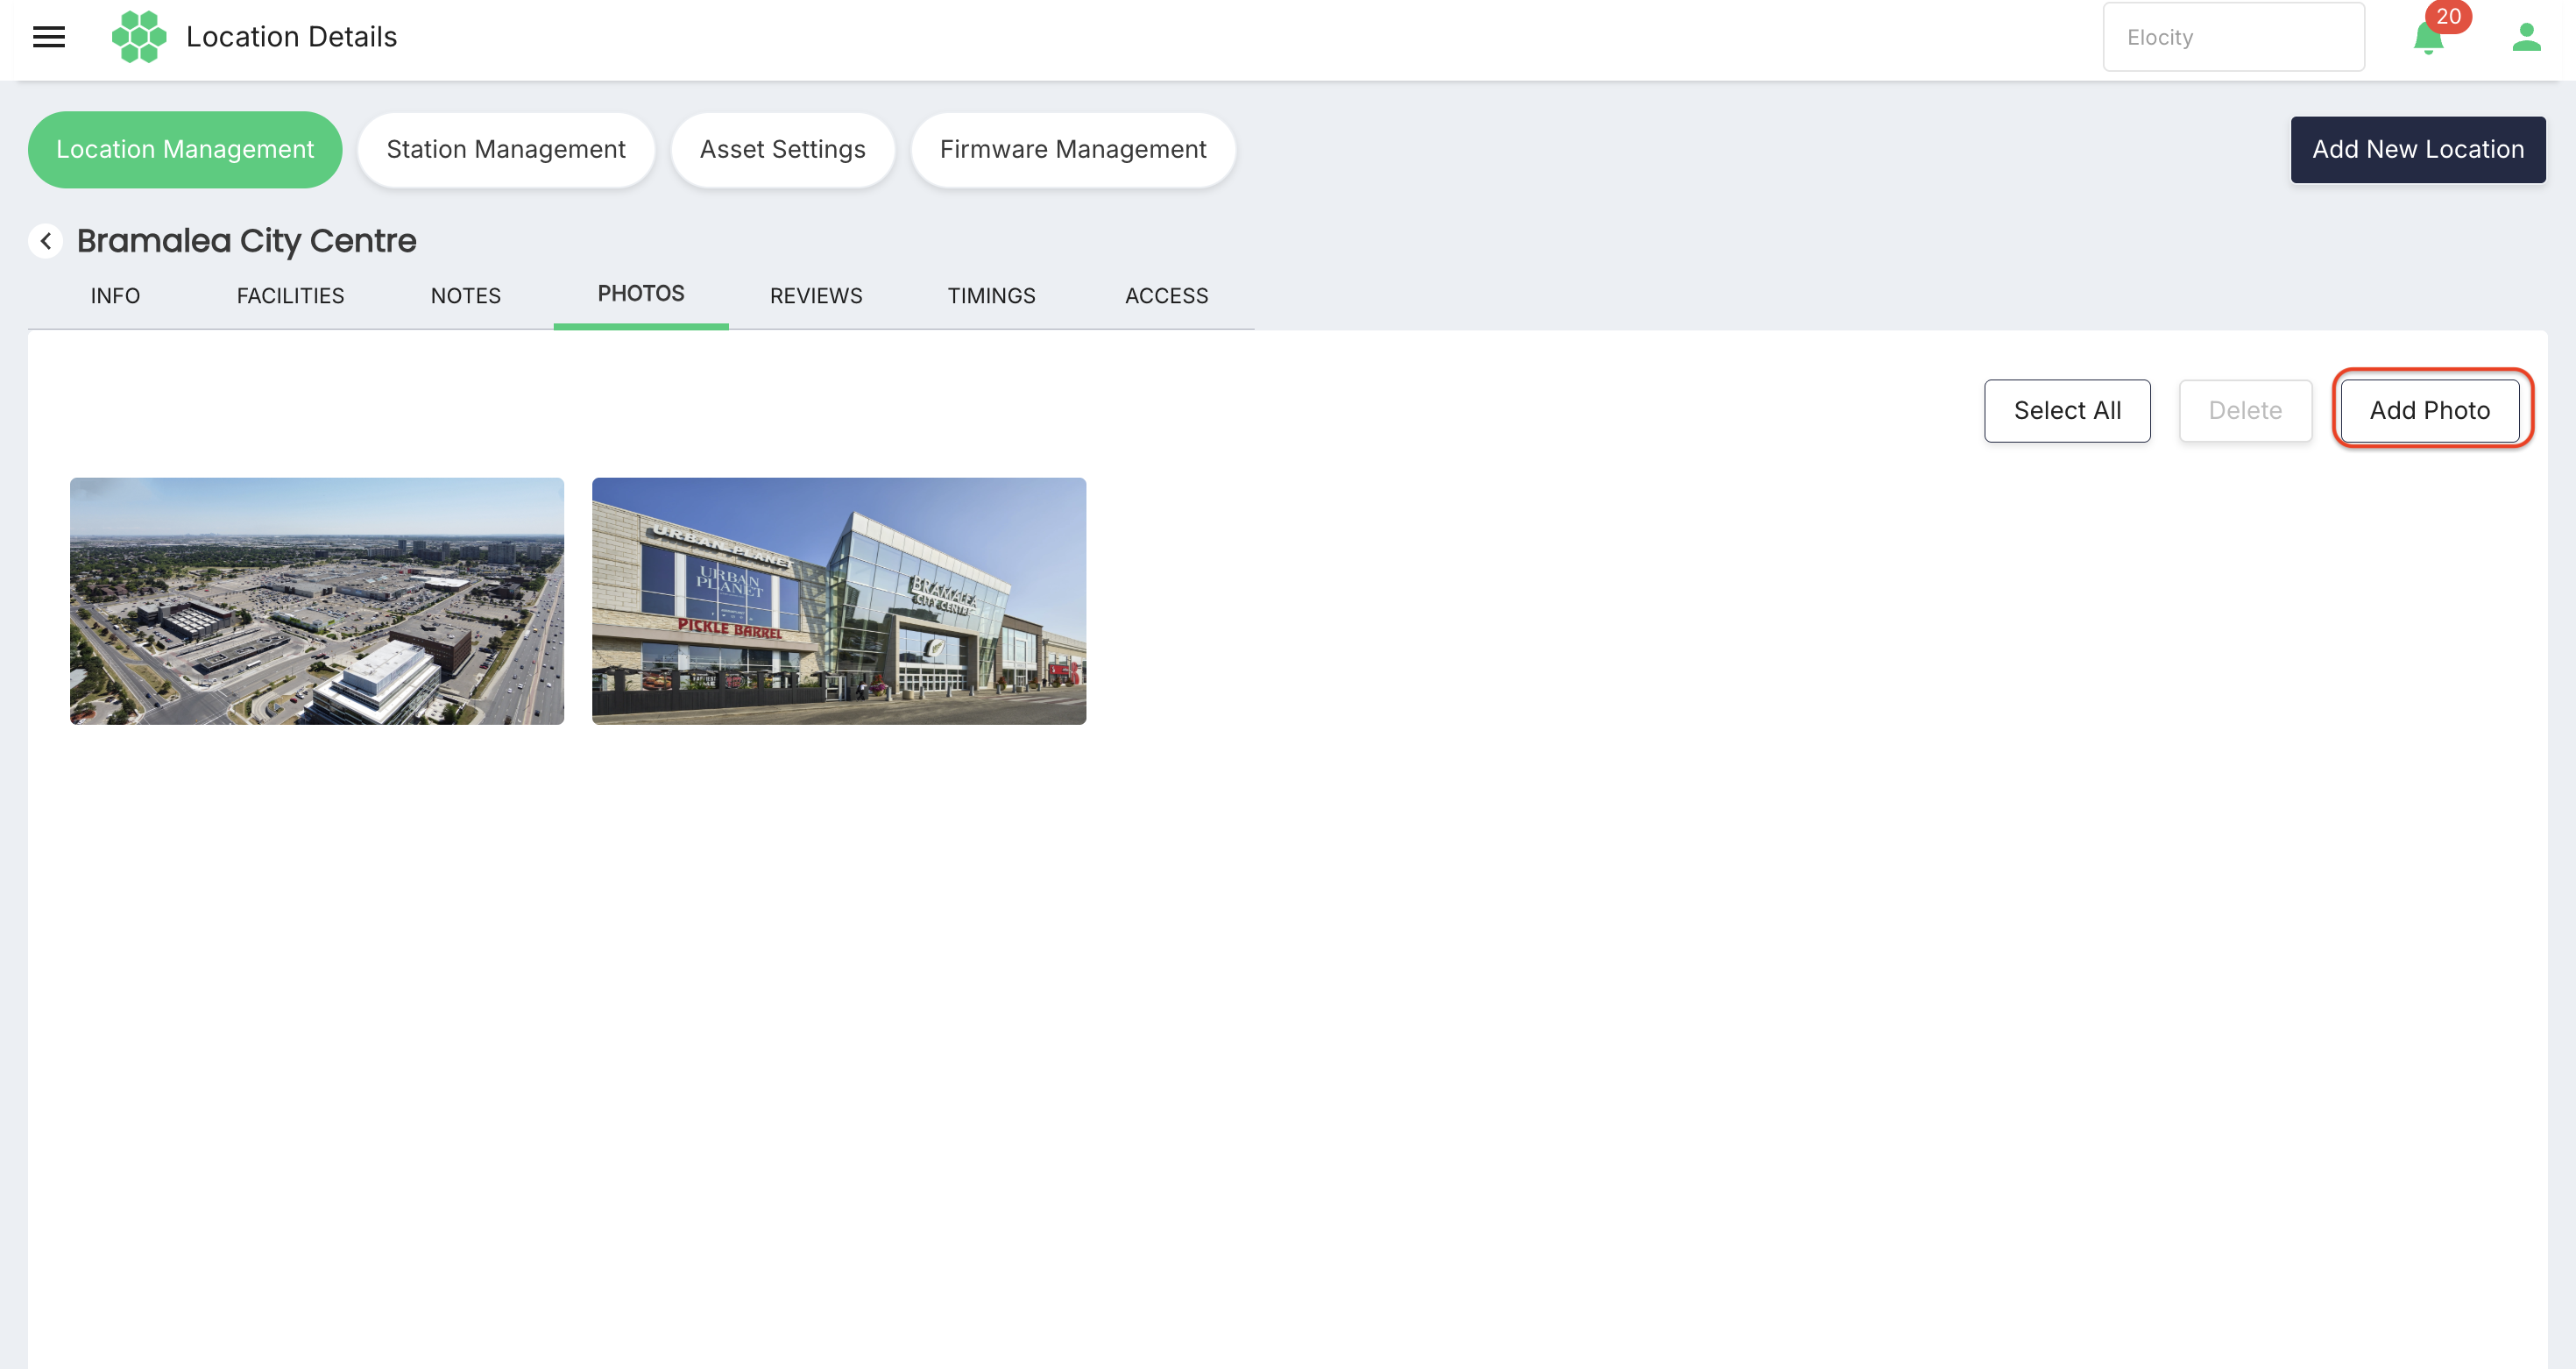Switch to the FACILITIES tab
Image resolution: width=2576 pixels, height=1369 pixels.
[290, 296]
